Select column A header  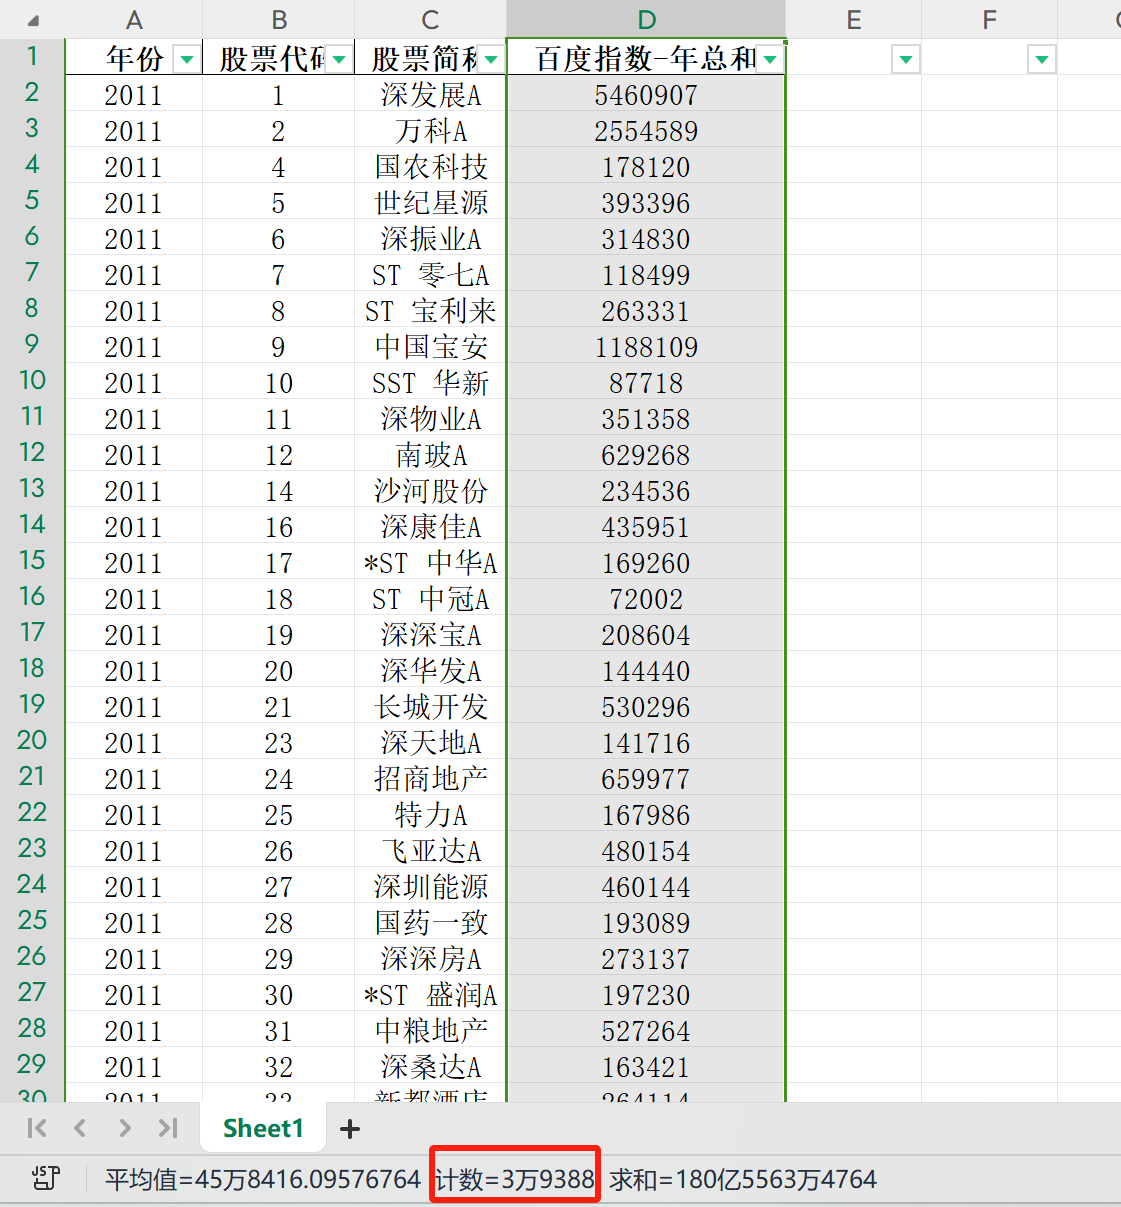134,20
